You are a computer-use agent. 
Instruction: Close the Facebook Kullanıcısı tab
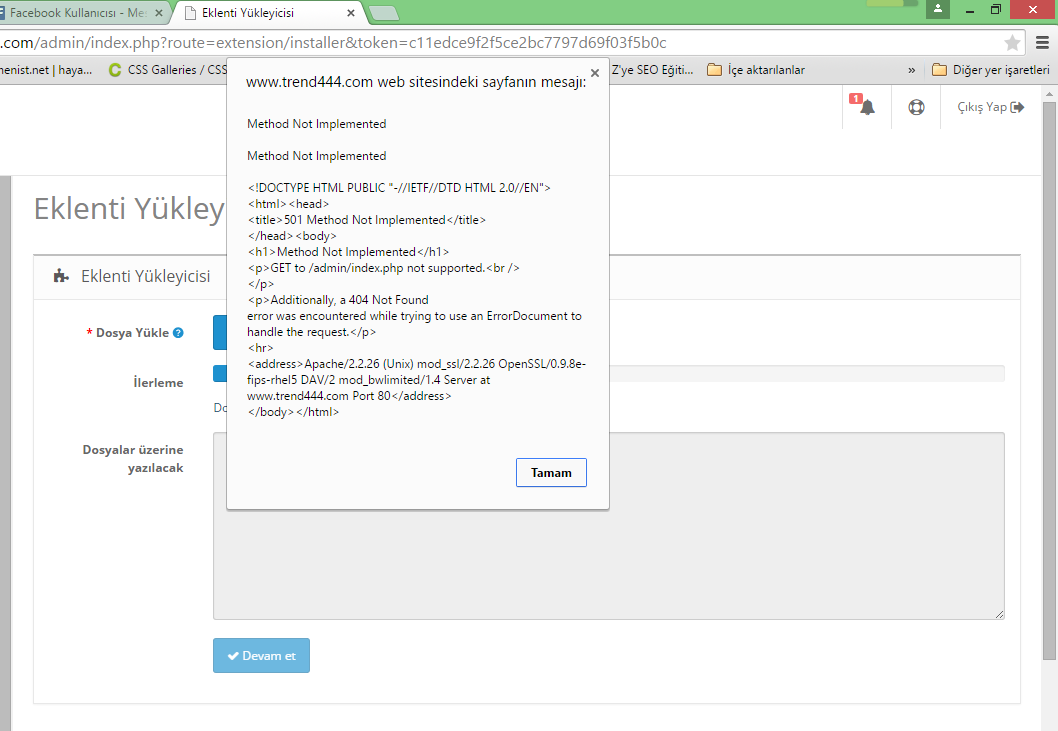(158, 13)
